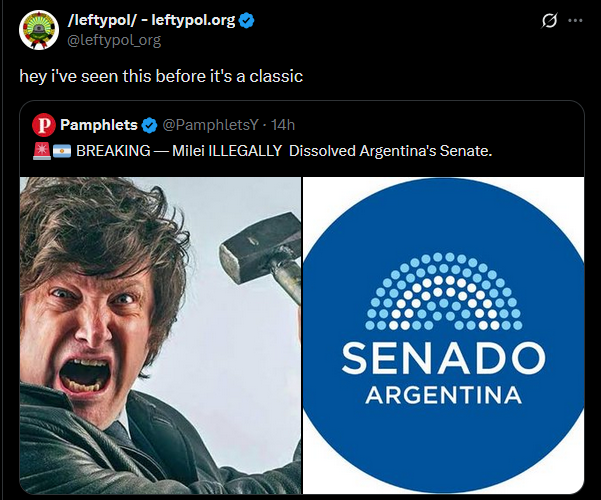This screenshot has width=601, height=500.
Task: Click the hammer head in the photo
Action: [261, 247]
